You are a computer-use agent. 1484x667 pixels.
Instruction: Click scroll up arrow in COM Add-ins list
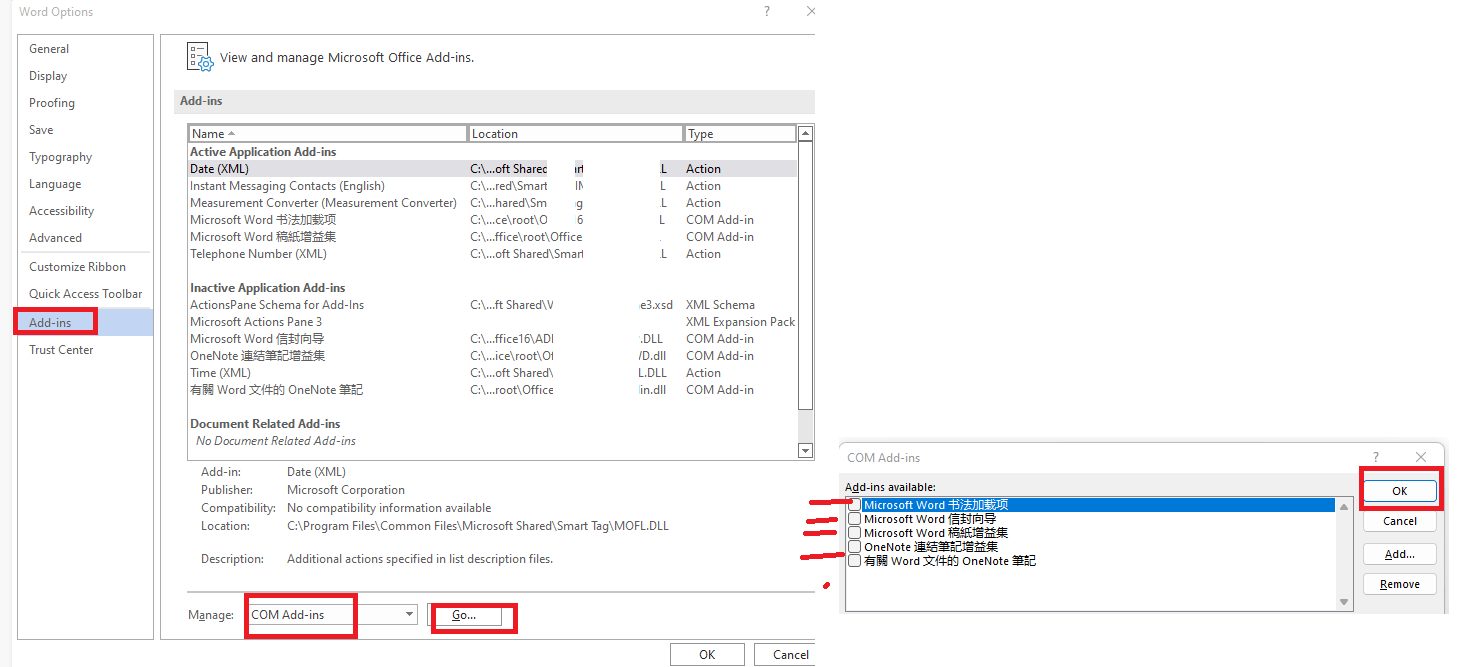(1344, 505)
